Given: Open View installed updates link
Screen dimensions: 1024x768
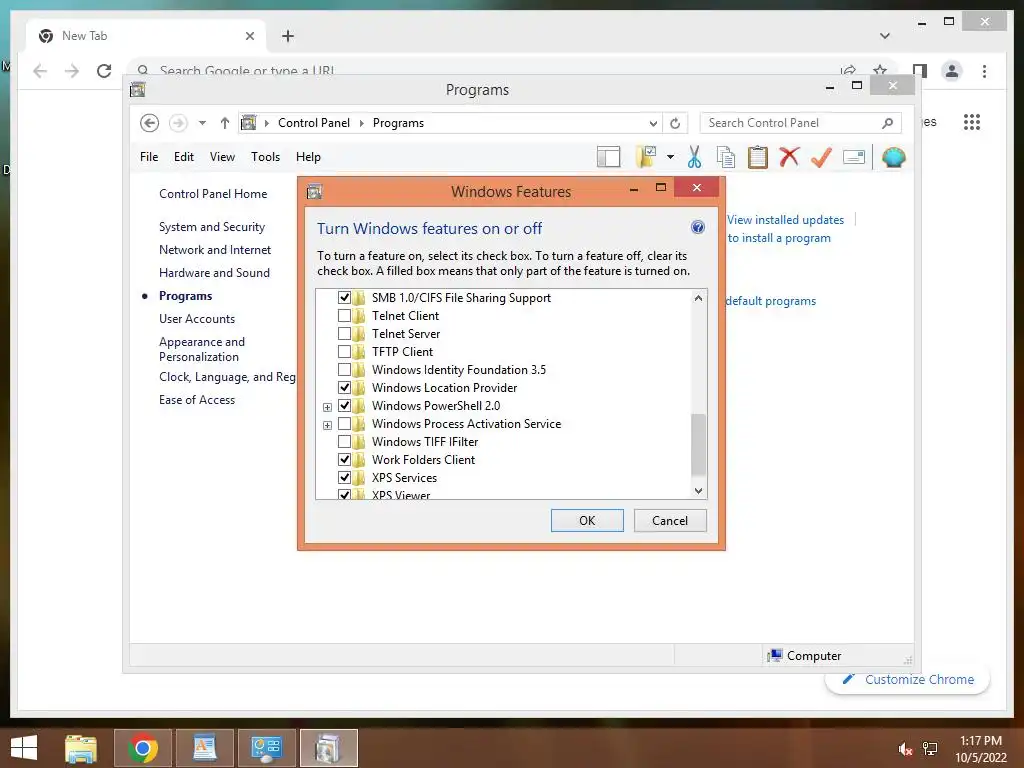Looking at the screenshot, I should [x=786, y=220].
